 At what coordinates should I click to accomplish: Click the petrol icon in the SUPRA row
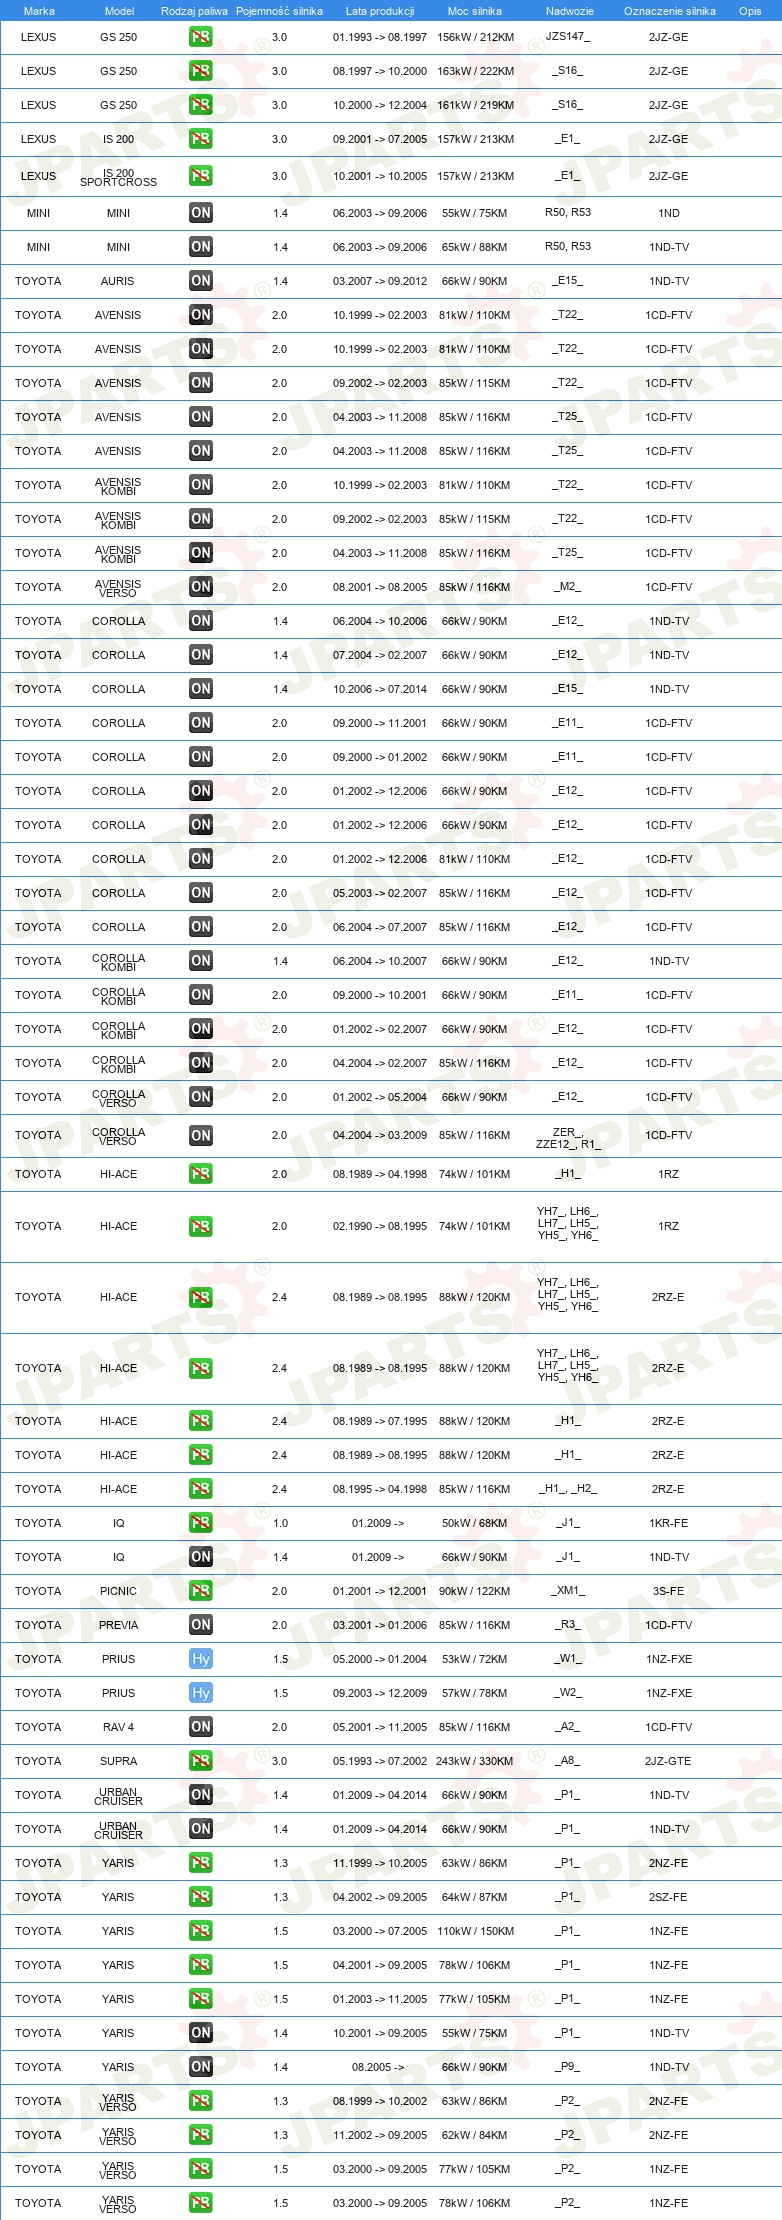tap(201, 1761)
